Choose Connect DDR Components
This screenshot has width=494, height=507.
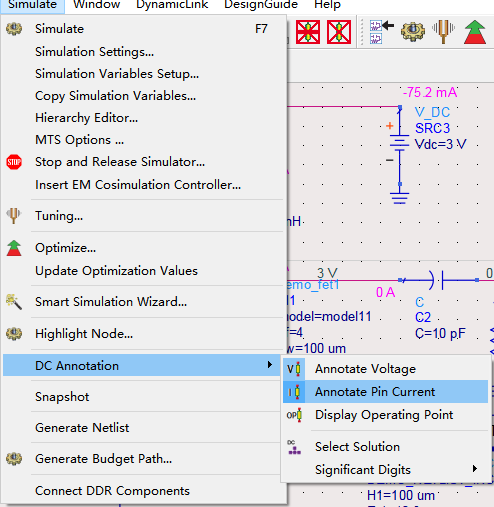point(144,491)
